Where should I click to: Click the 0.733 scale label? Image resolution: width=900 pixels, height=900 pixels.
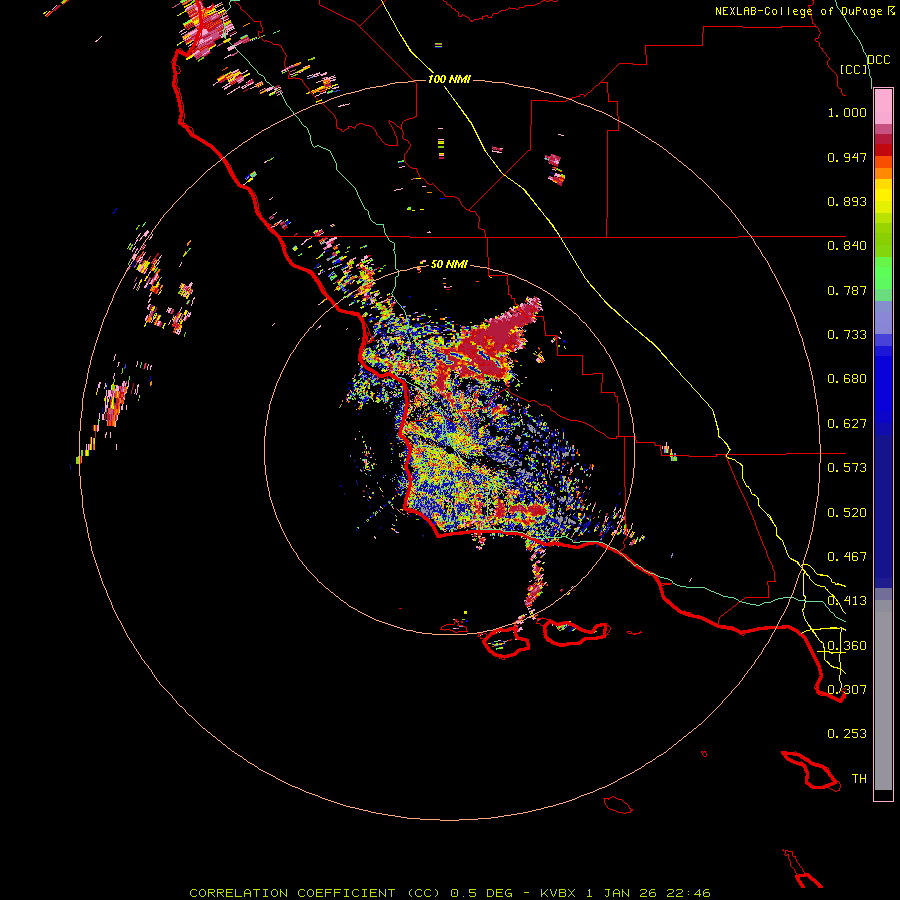[847, 335]
